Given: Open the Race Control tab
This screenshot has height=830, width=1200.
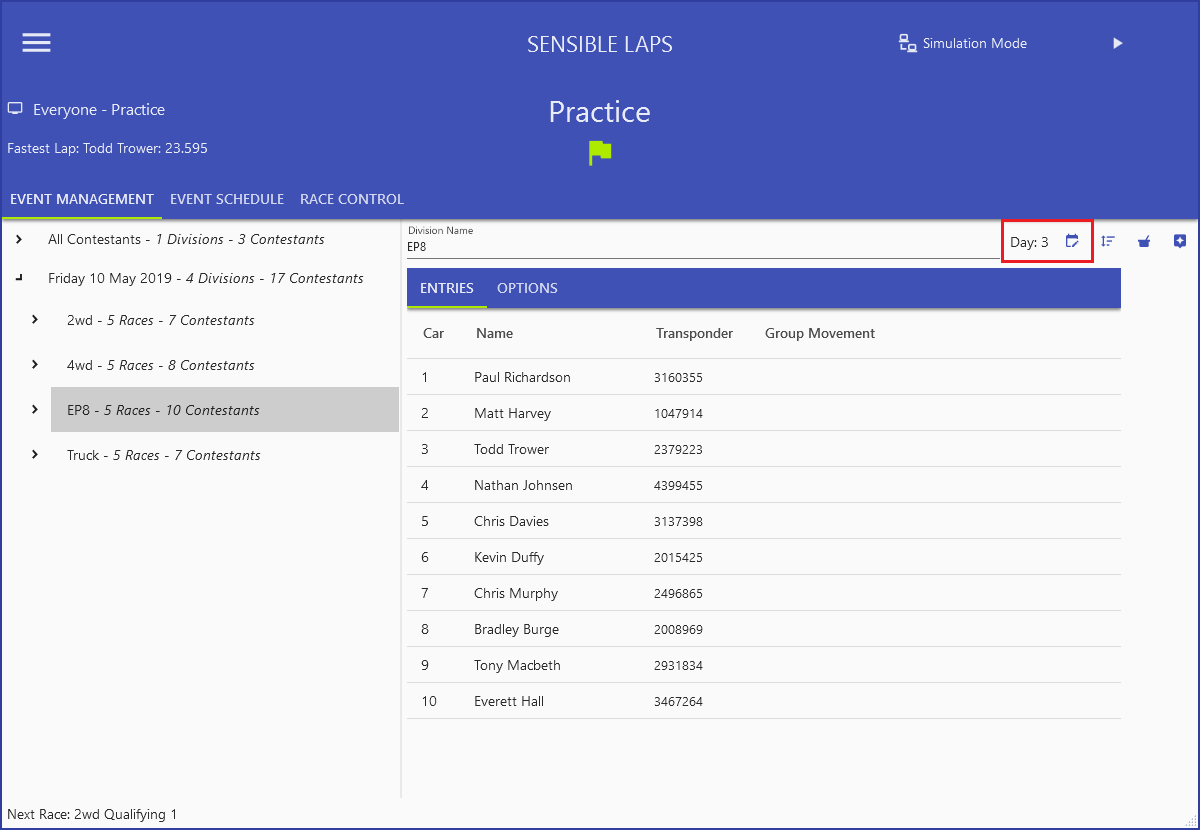Looking at the screenshot, I should tap(352, 199).
